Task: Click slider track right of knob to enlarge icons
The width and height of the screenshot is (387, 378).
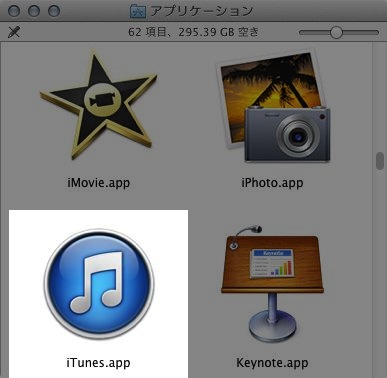Action: pyautogui.click(x=361, y=32)
